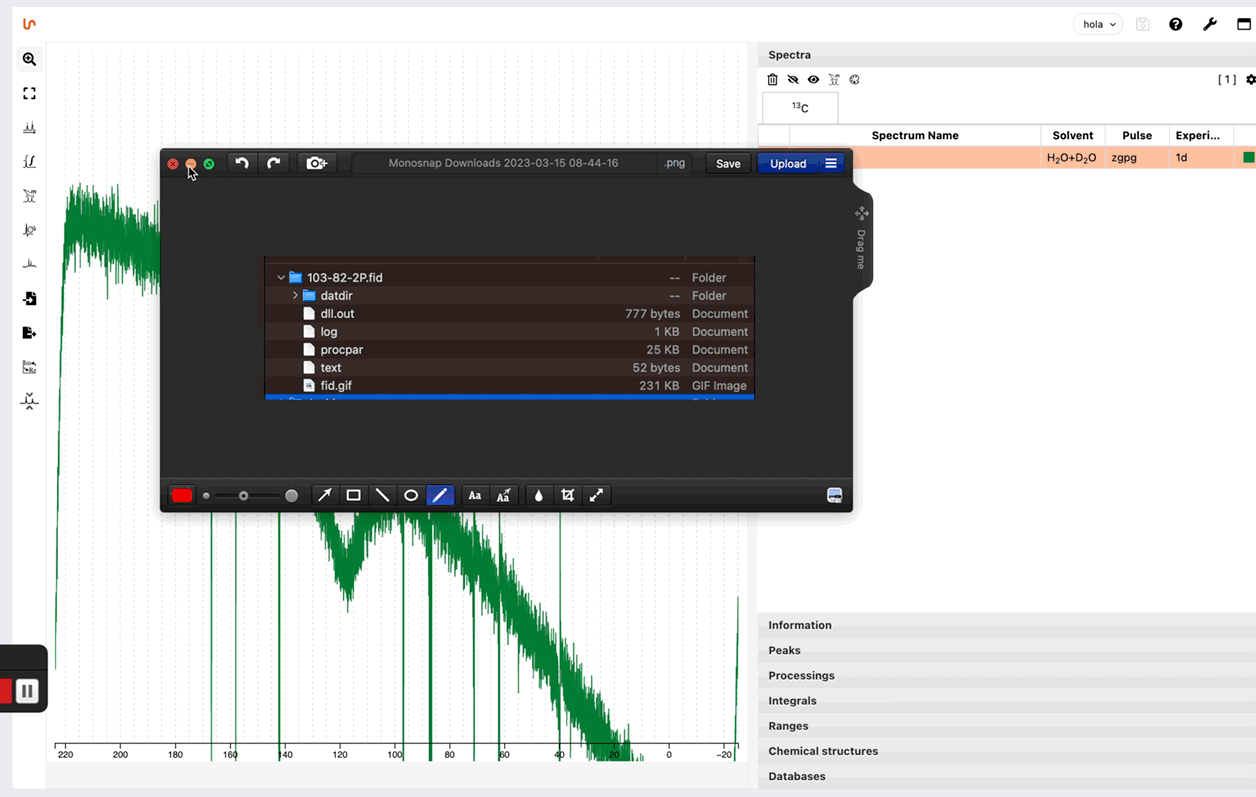
Task: Click the Monosnap resize arrows tool
Action: pos(596,496)
